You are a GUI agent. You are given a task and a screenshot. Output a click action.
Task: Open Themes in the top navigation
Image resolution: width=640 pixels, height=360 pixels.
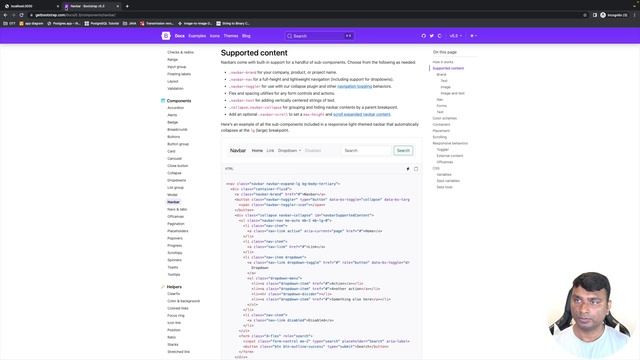[231, 36]
